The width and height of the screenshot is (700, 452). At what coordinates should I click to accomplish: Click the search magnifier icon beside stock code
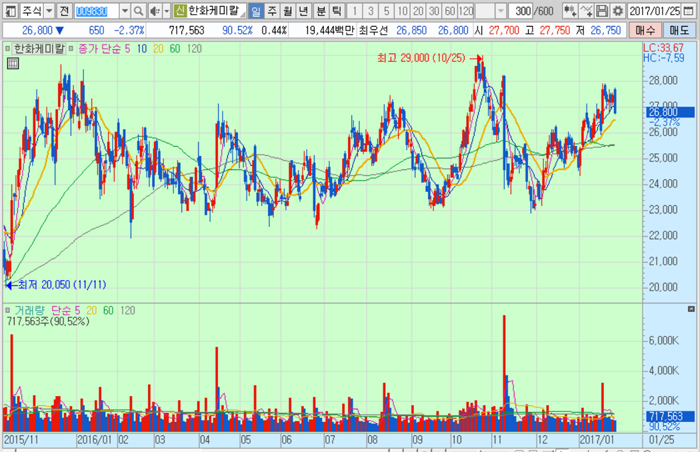139,10
